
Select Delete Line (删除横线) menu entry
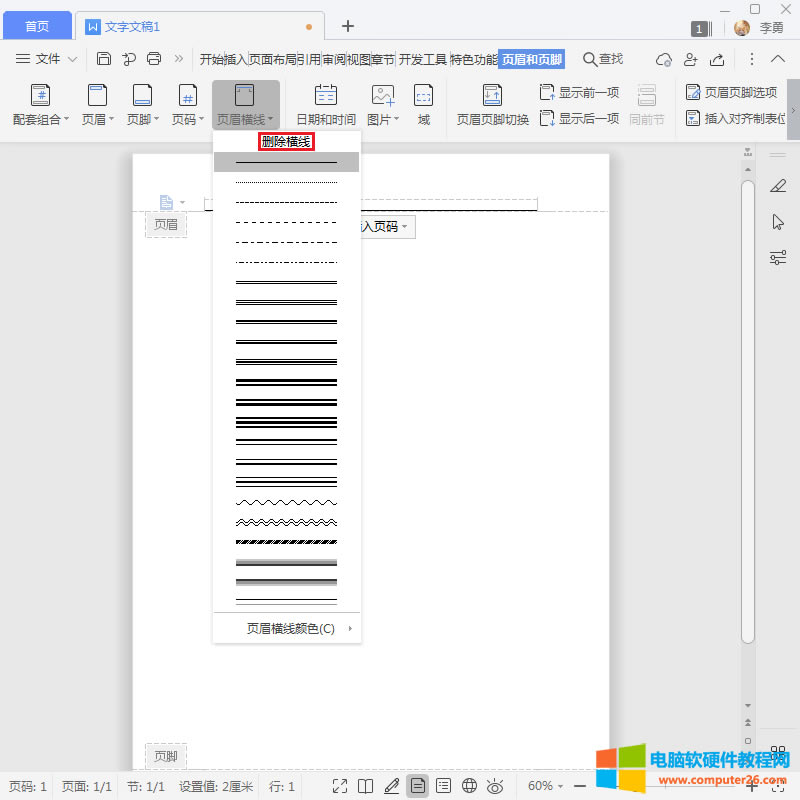tap(286, 142)
